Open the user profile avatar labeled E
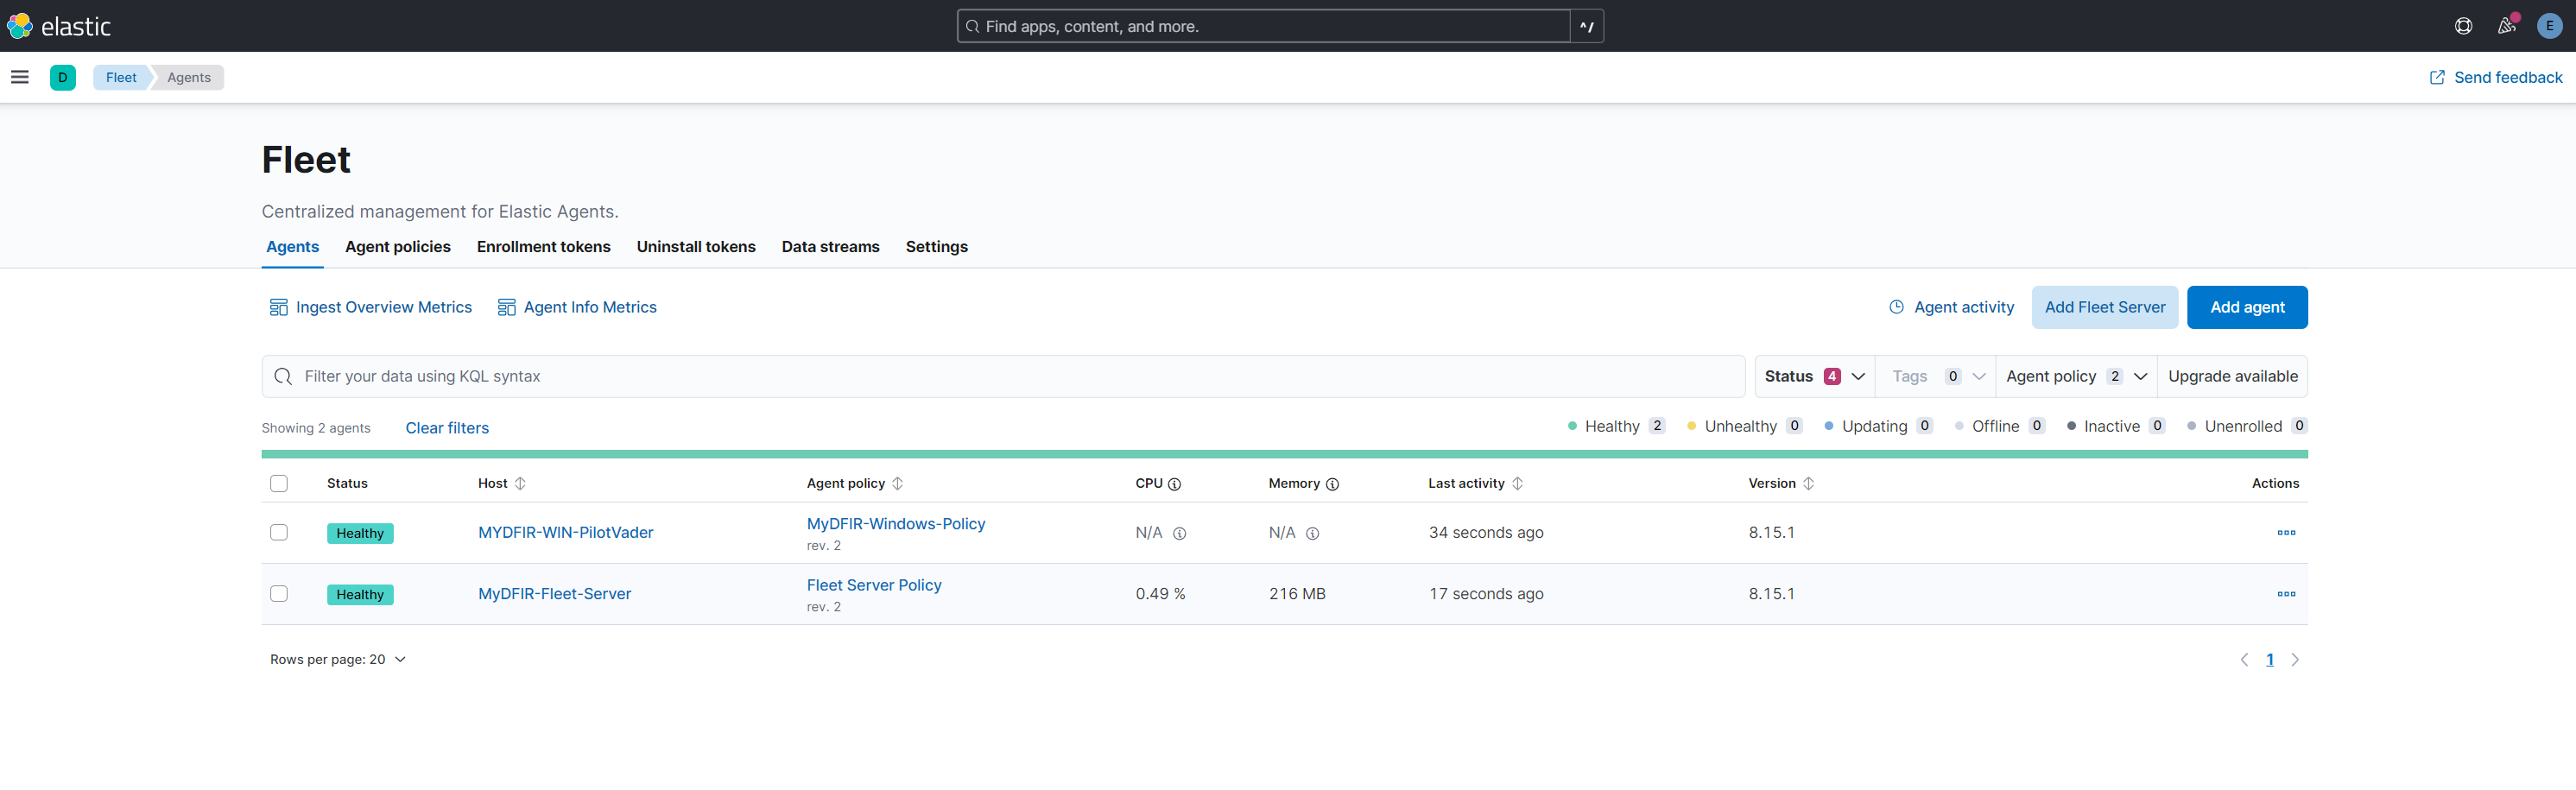Image resolution: width=2576 pixels, height=790 pixels. pos(2549,25)
